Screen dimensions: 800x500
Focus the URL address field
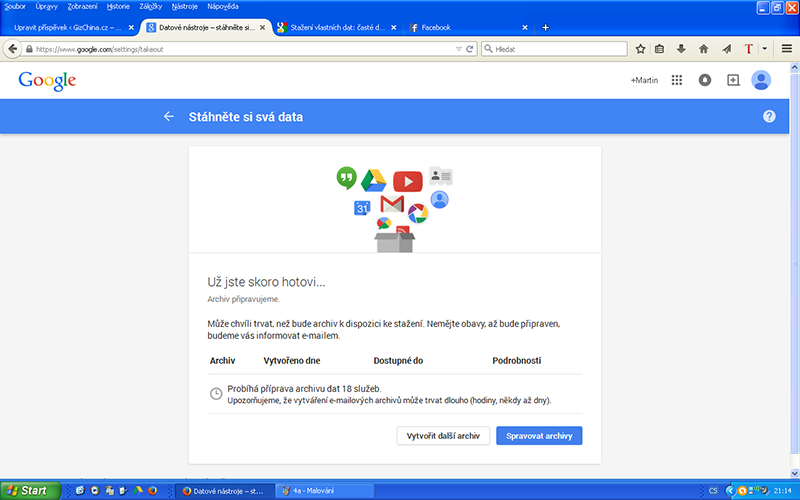[244, 49]
